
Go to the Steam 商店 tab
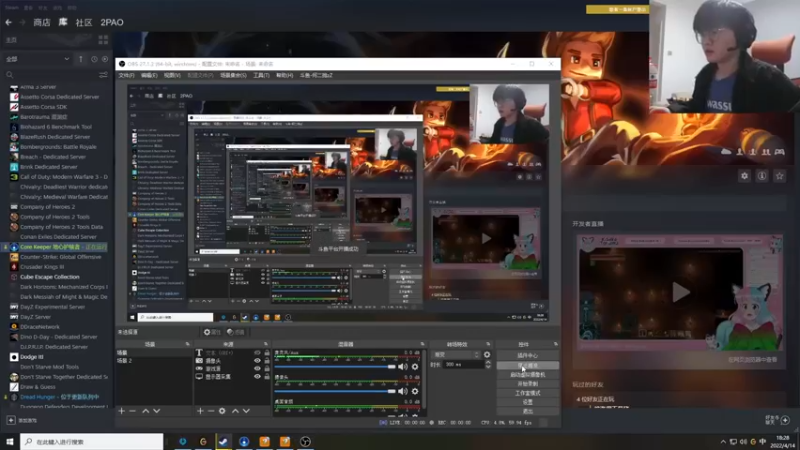pyautogui.click(x=42, y=21)
